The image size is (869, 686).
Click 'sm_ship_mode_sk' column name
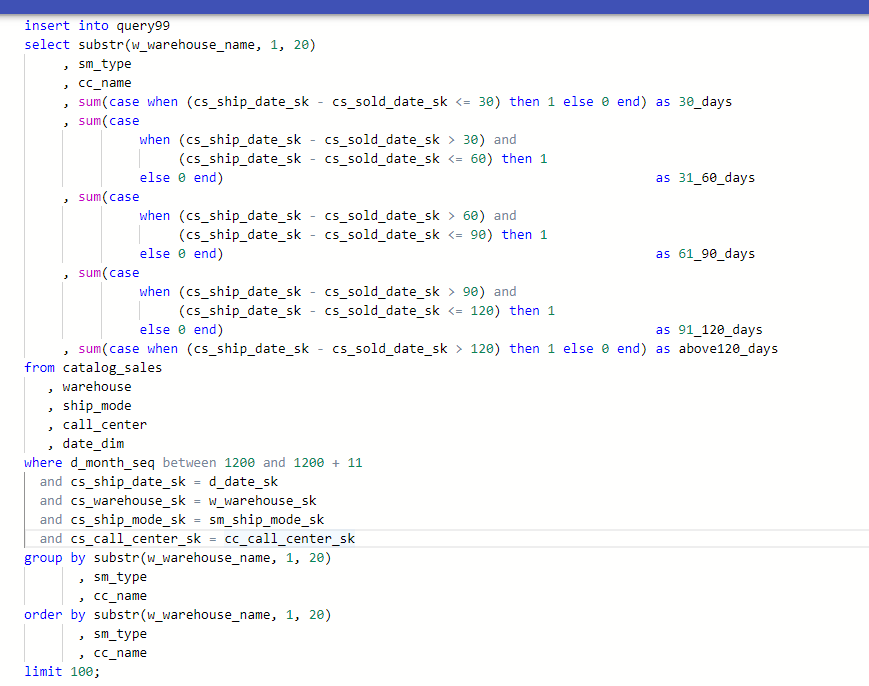click(266, 520)
